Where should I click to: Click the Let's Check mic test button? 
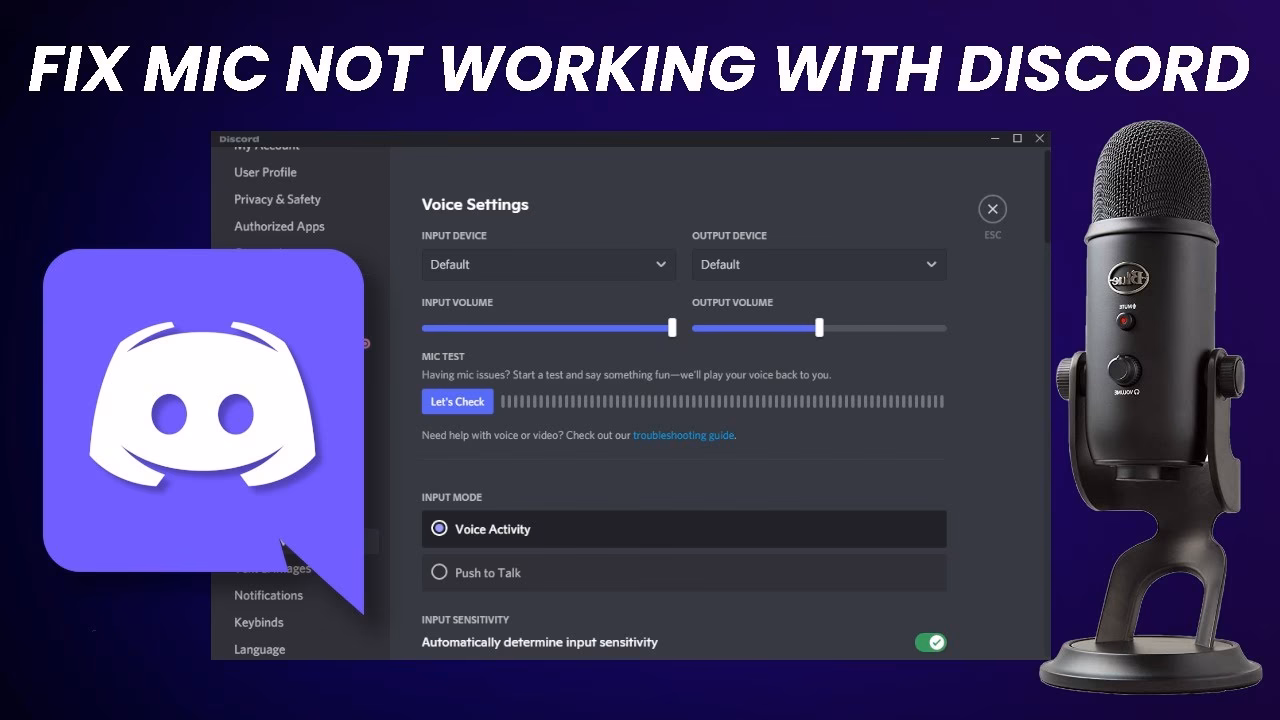[x=457, y=402]
